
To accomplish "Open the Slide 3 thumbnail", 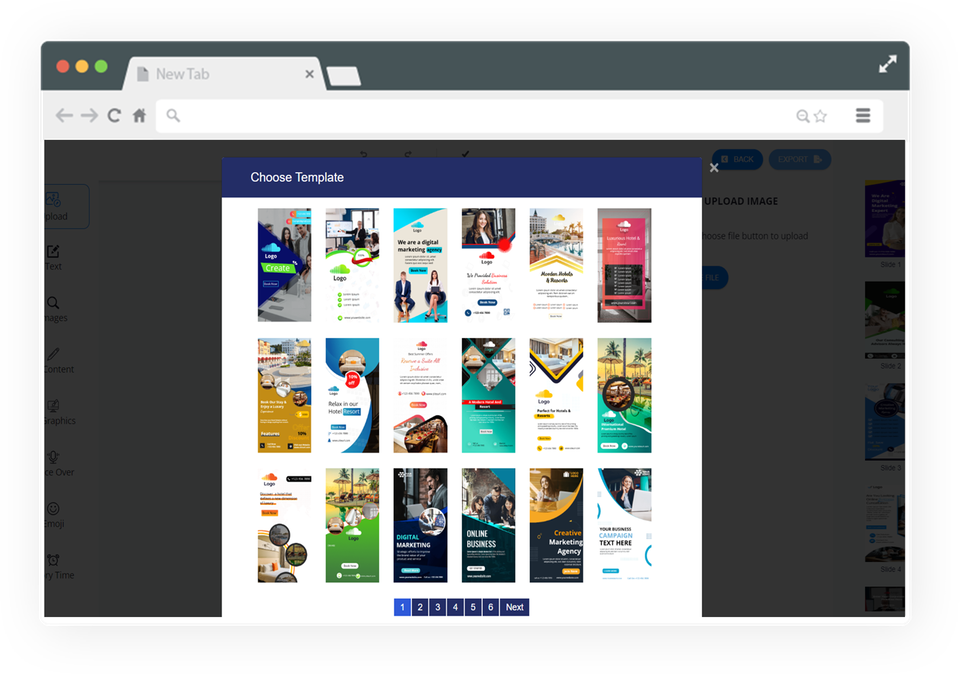I will click(885, 422).
